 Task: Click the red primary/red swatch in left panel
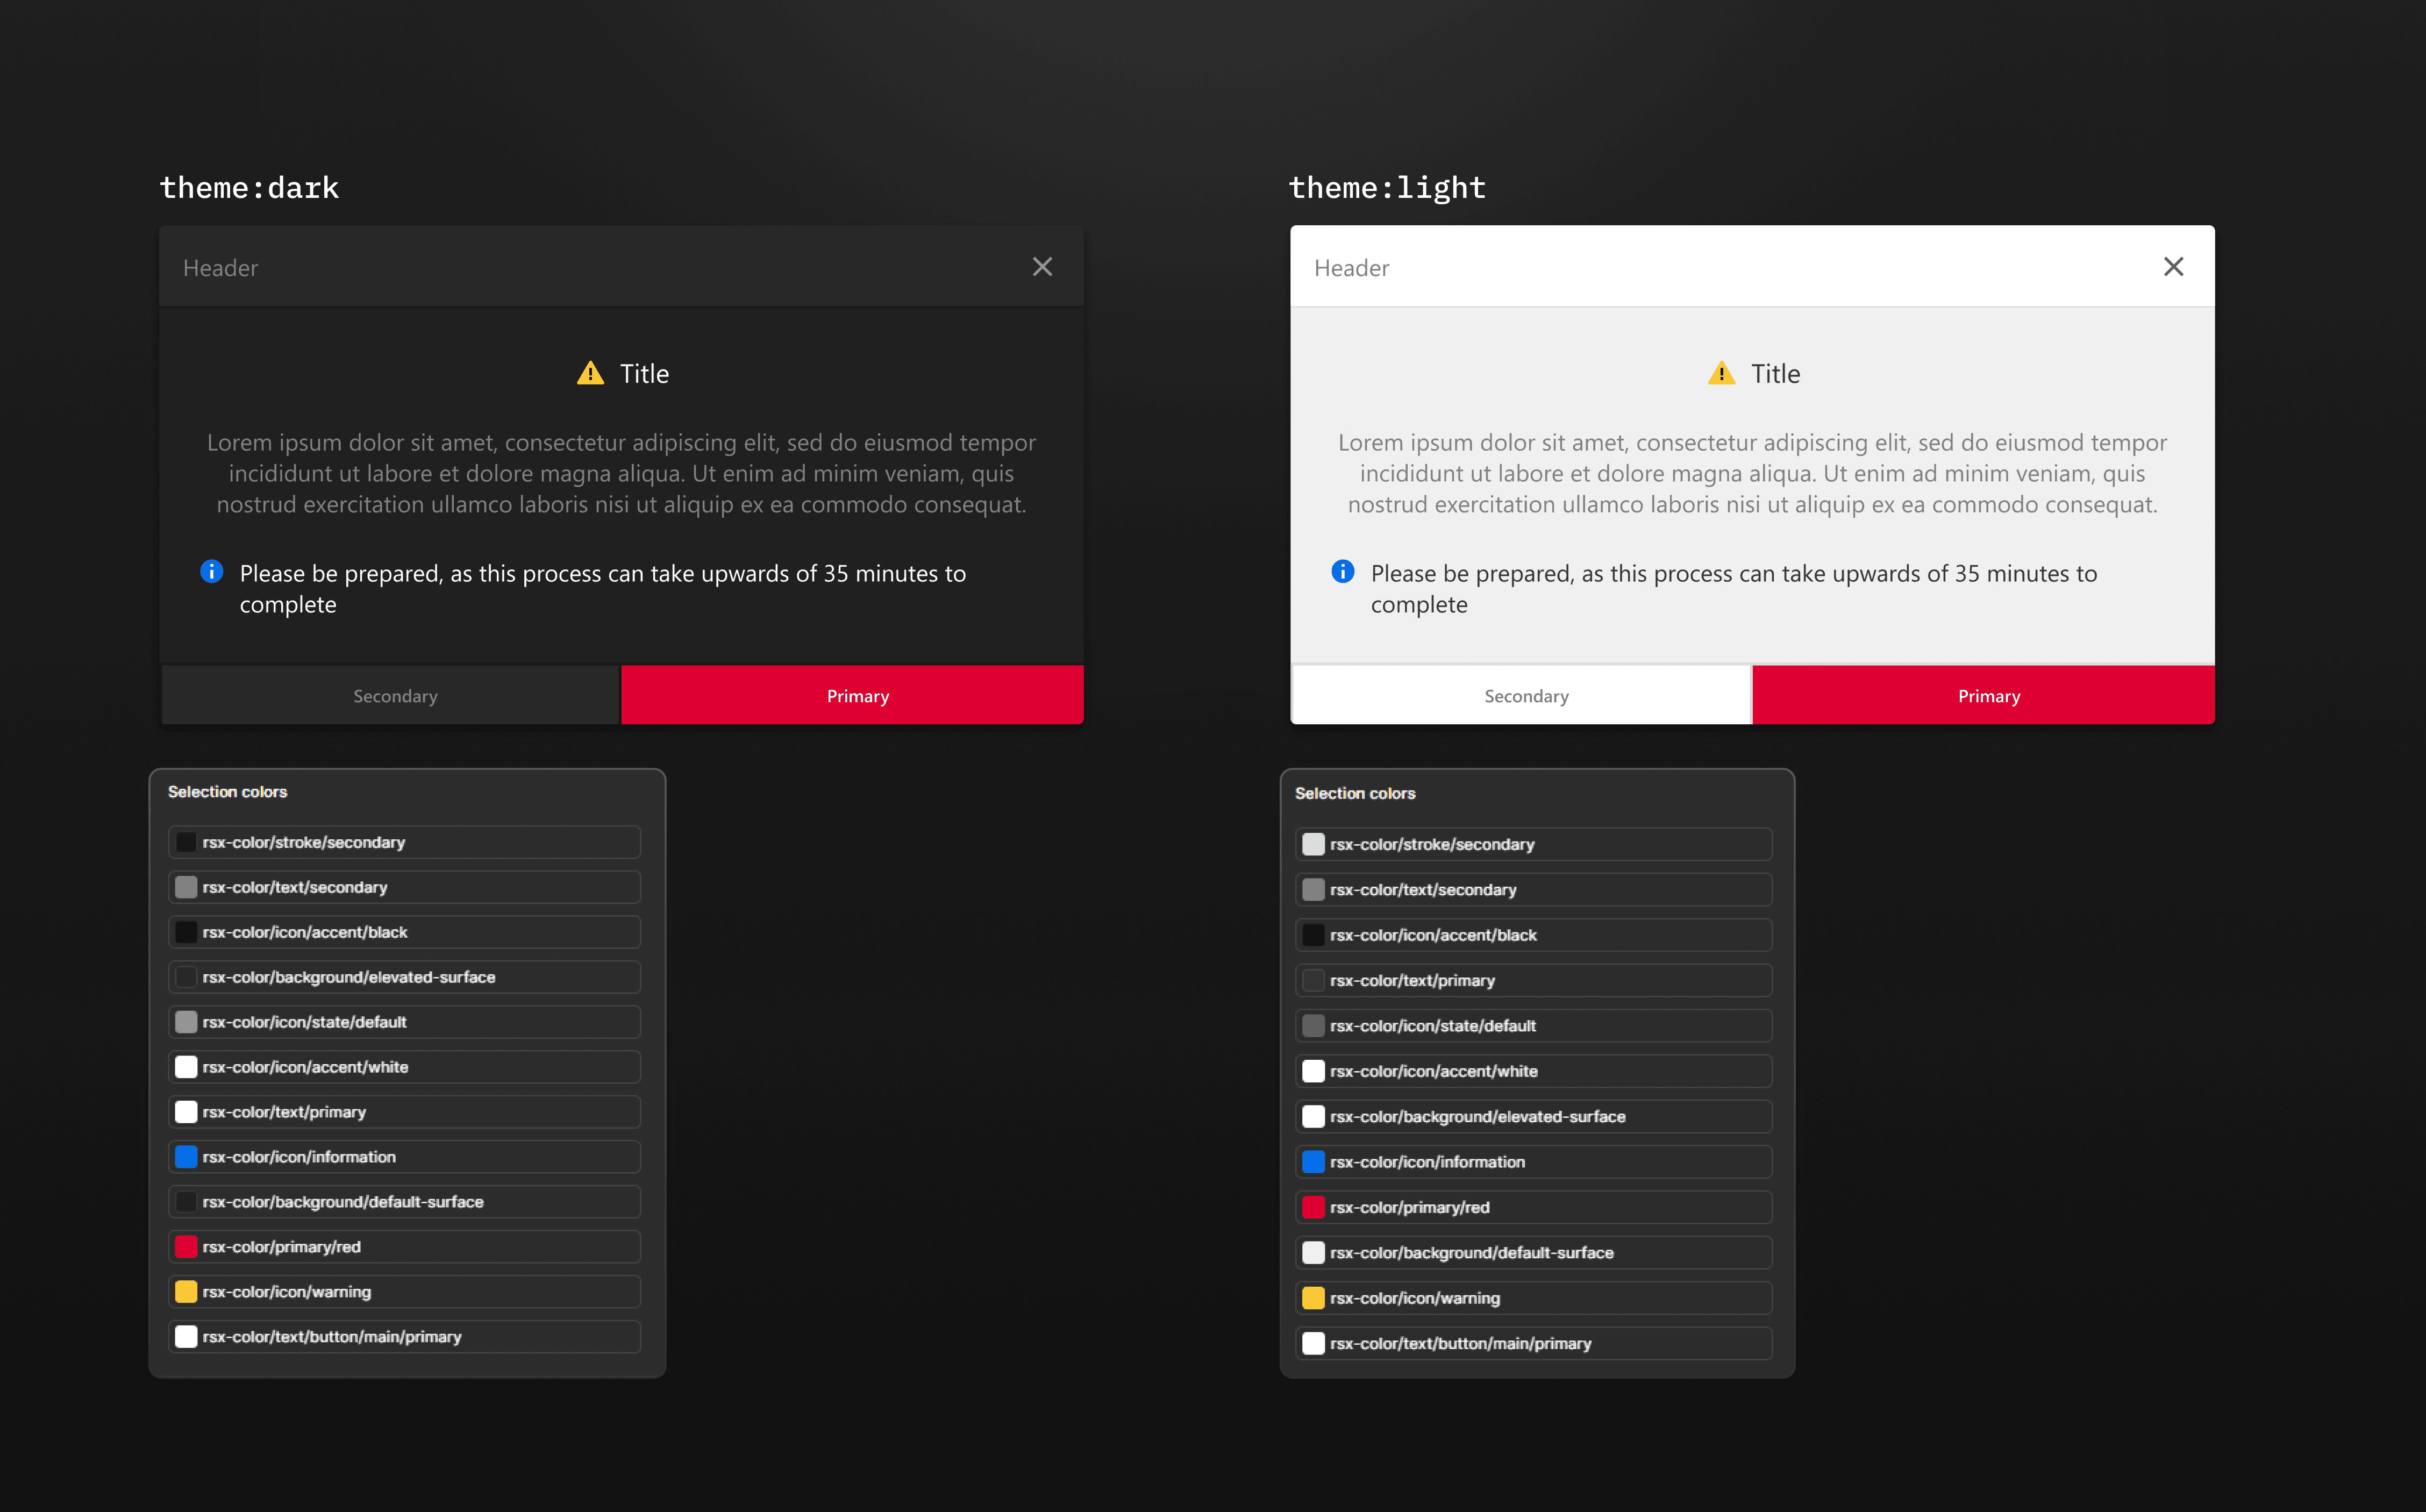[x=186, y=1246]
